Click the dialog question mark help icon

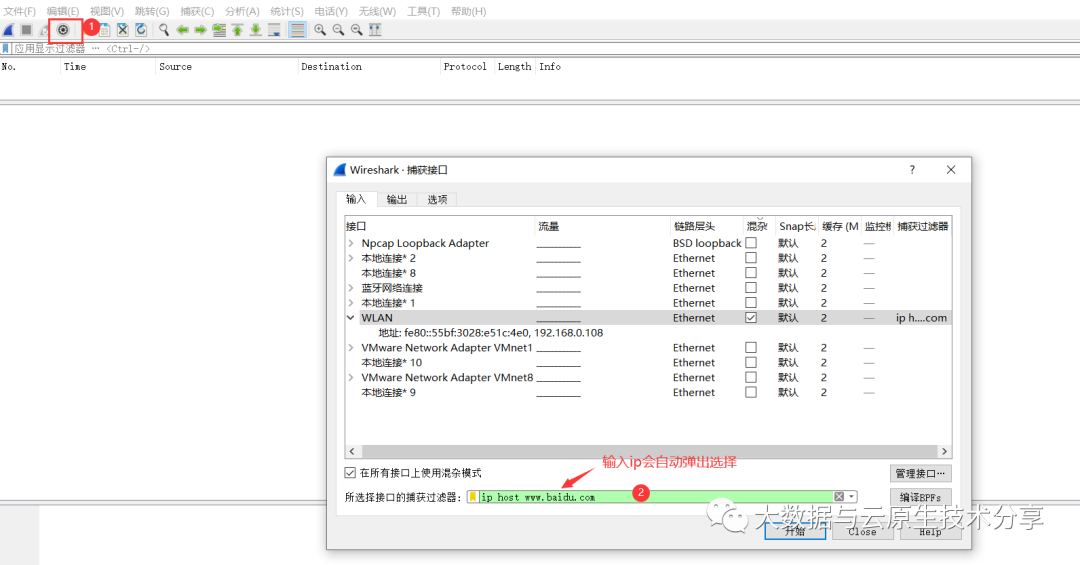(x=912, y=170)
